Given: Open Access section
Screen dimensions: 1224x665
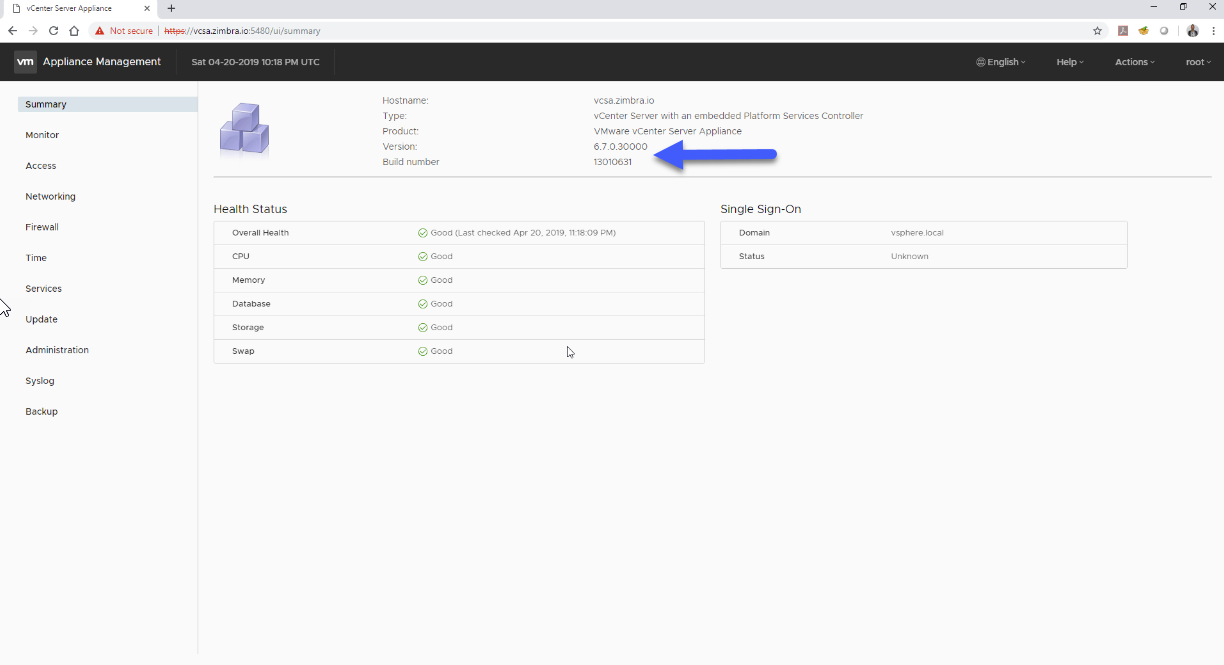Looking at the screenshot, I should (41, 166).
